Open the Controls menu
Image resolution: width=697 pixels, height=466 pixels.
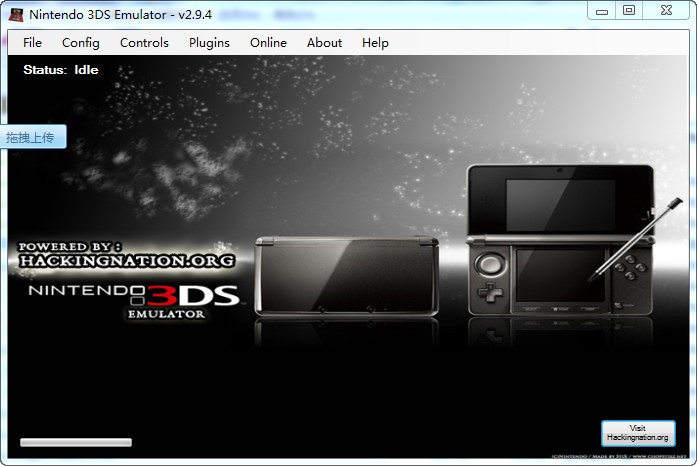[144, 43]
